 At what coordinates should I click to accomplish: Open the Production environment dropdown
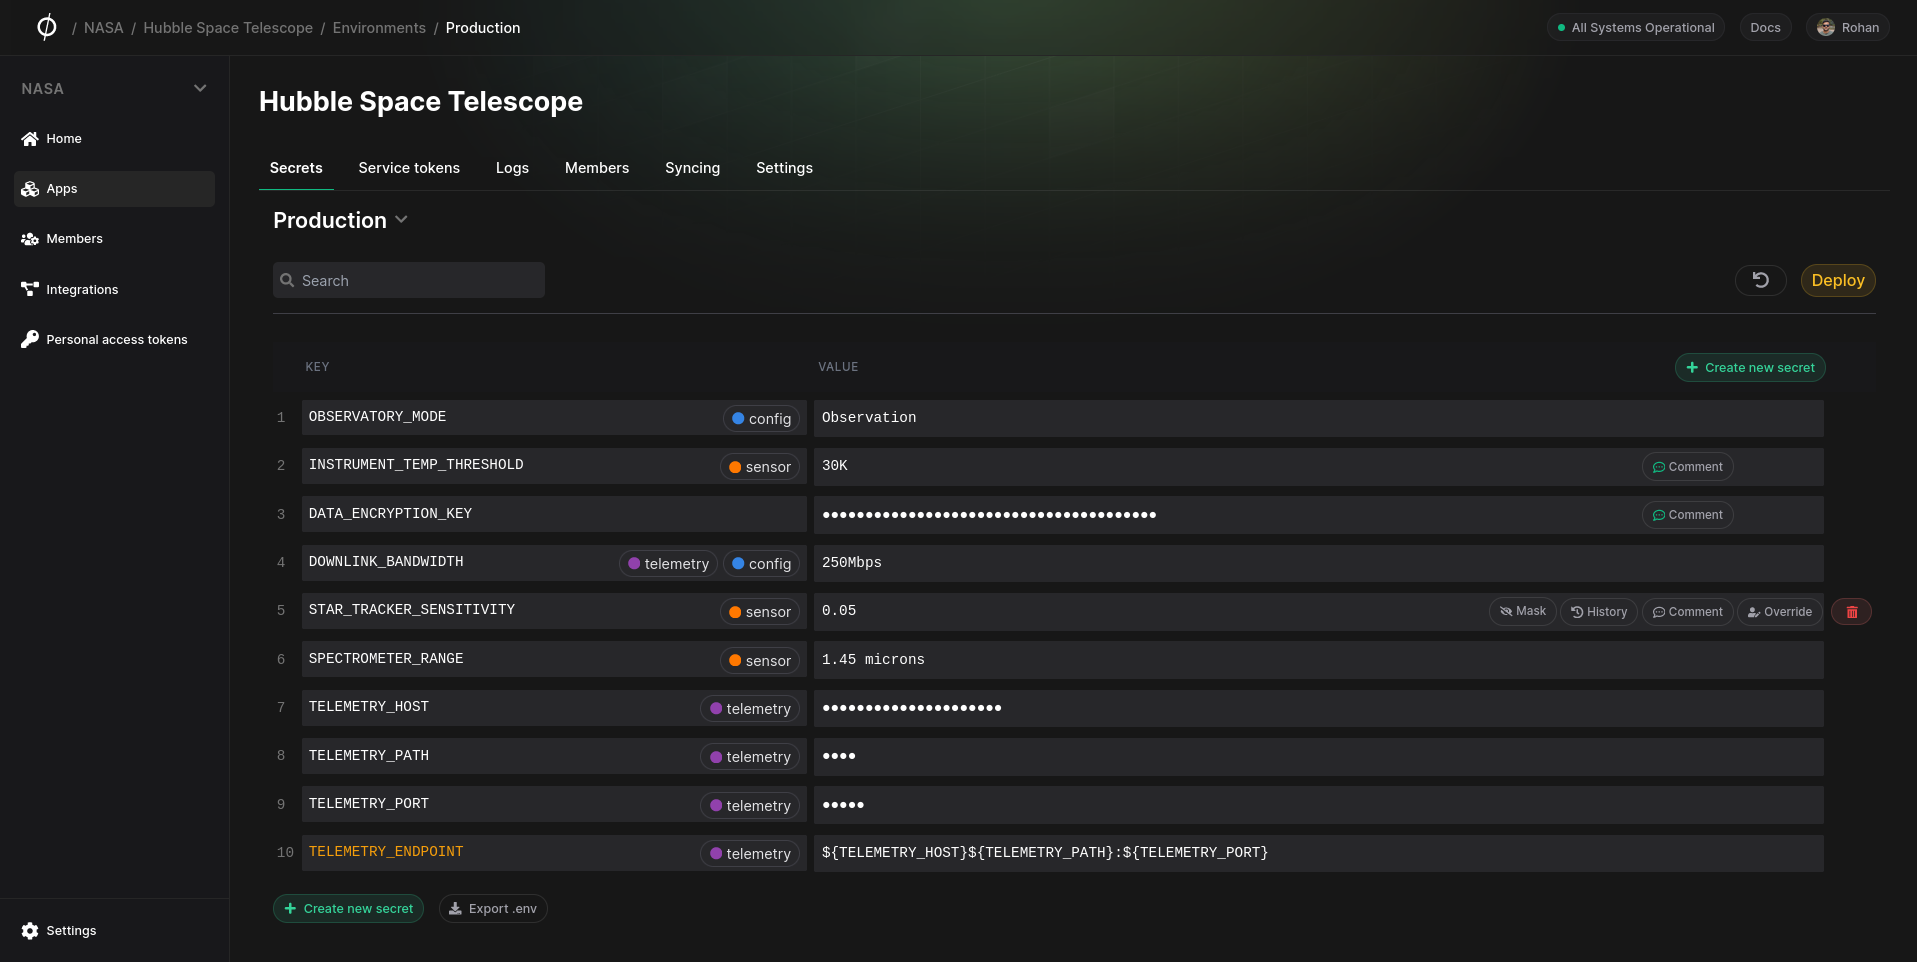340,220
